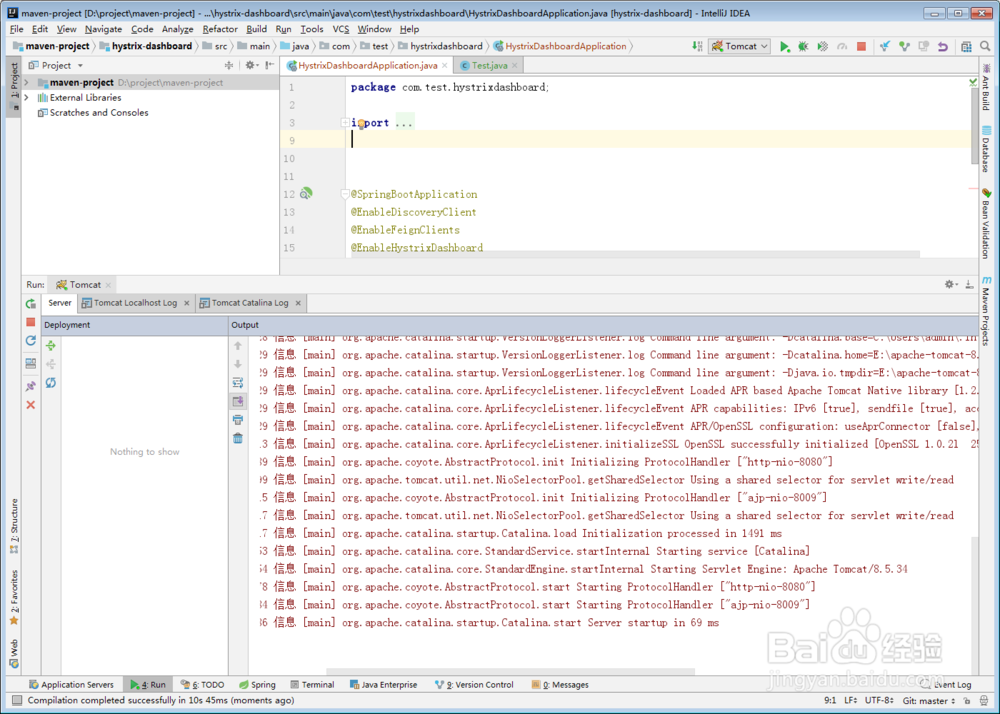1000x714 pixels.
Task: Open the Tomcat run configuration dropdown
Action: [x=740, y=47]
